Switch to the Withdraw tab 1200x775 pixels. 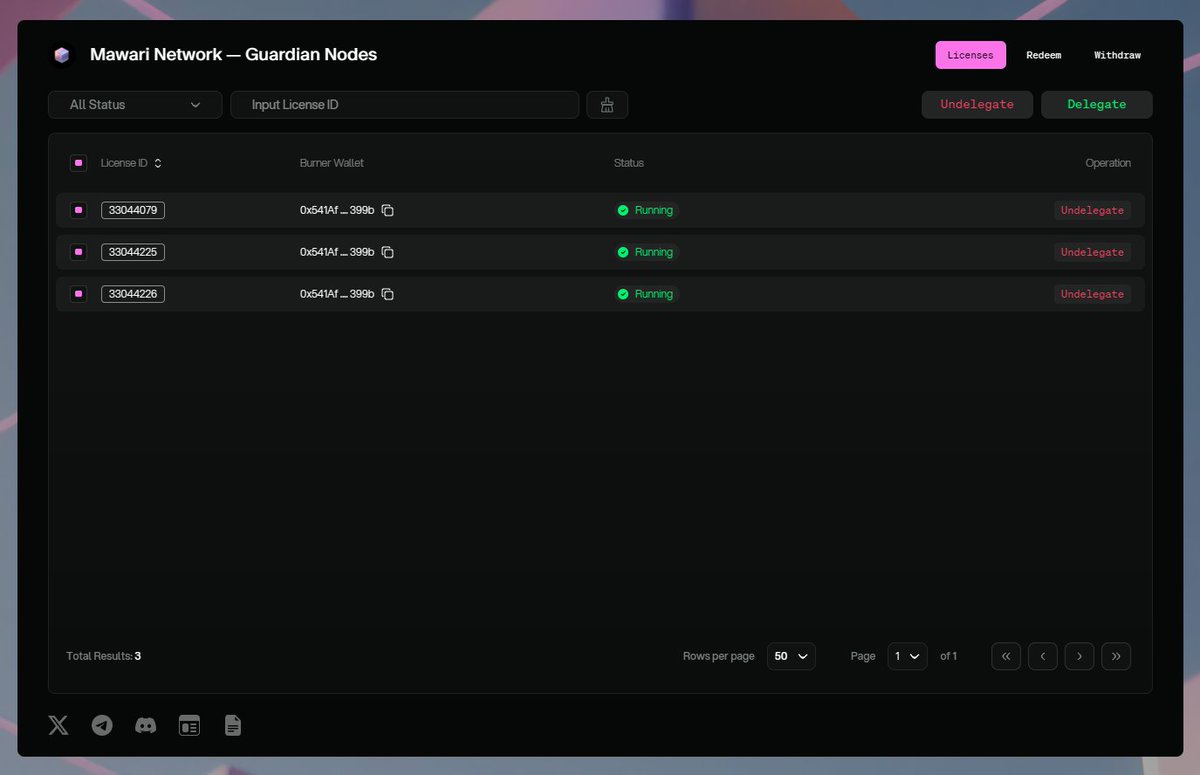1117,55
